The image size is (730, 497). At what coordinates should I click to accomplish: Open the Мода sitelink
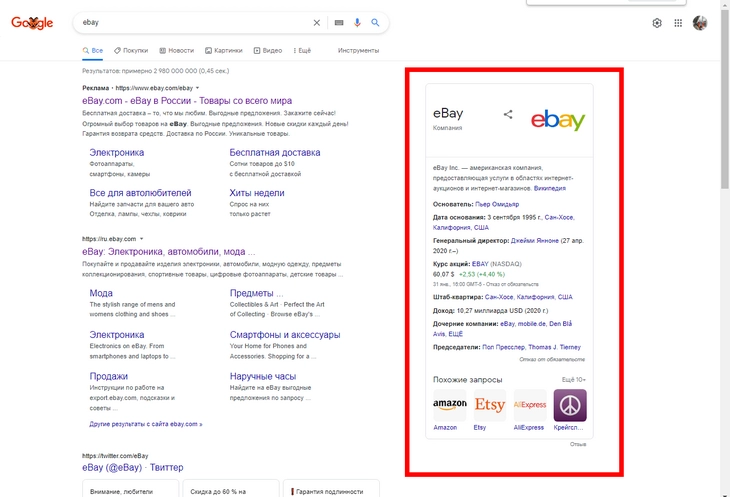point(101,293)
